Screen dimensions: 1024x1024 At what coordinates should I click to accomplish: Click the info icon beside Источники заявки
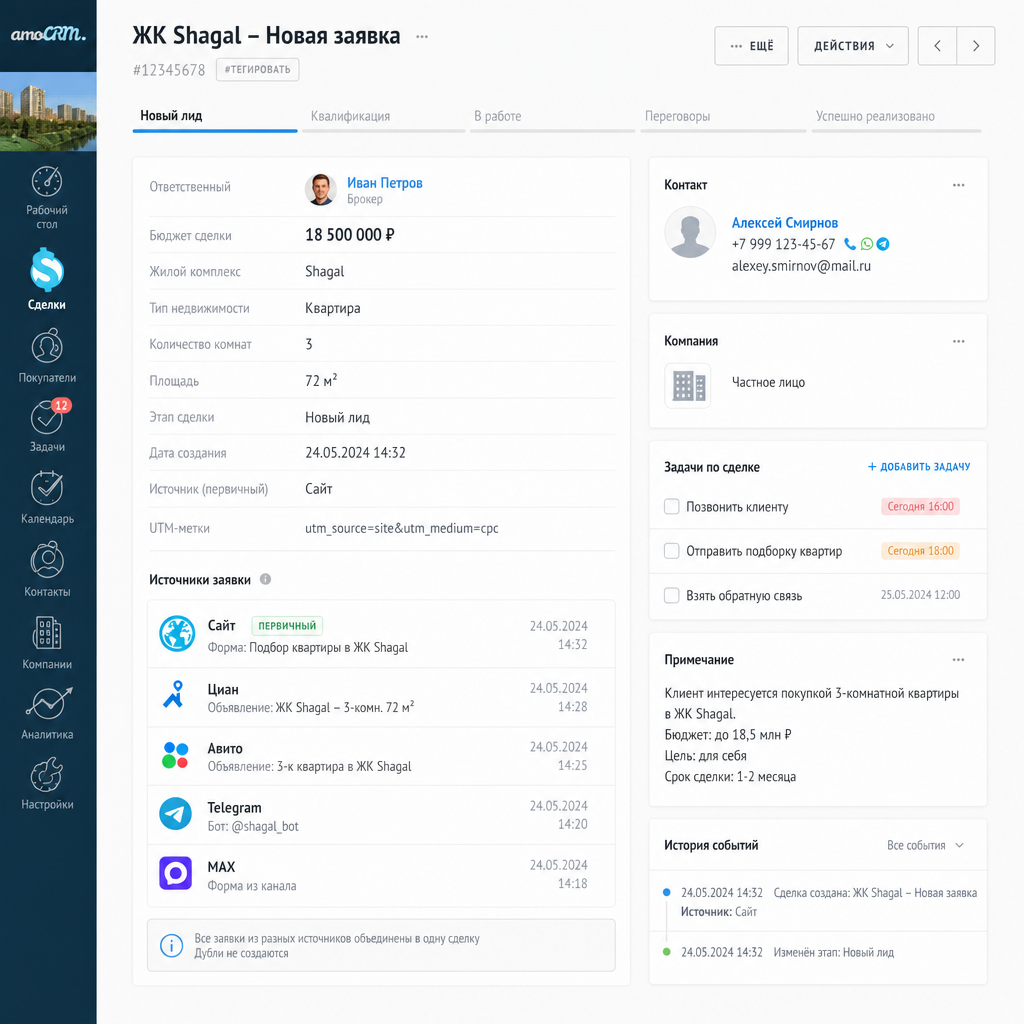point(265,579)
